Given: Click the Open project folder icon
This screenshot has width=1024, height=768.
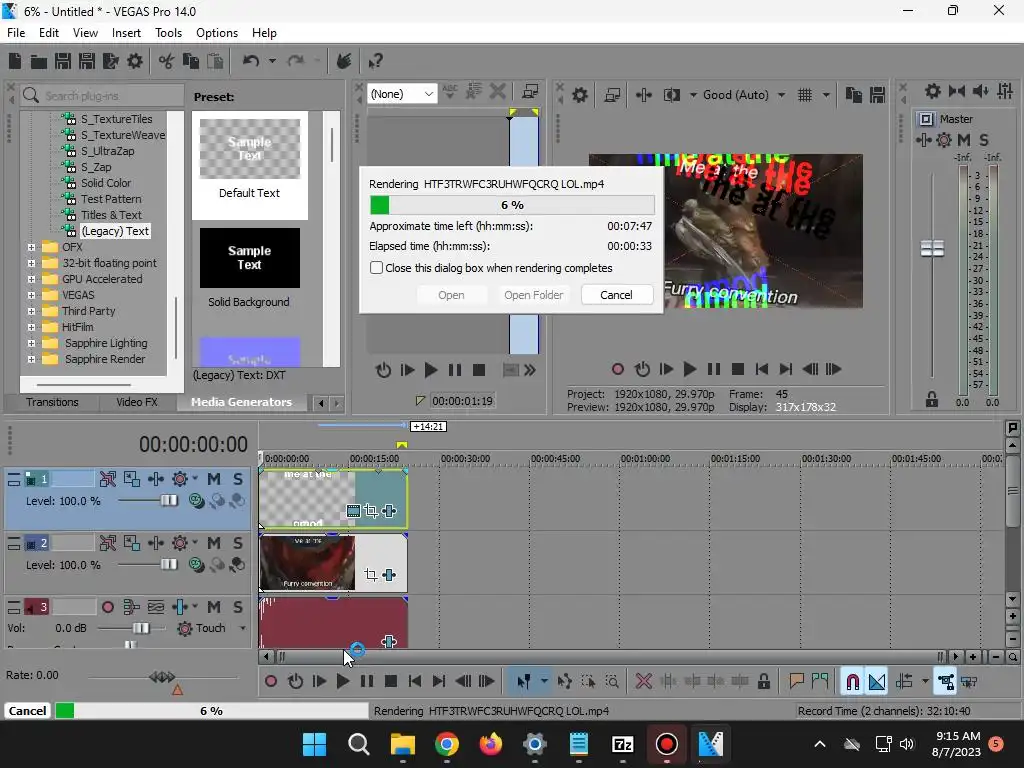Looking at the screenshot, I should tap(39, 61).
